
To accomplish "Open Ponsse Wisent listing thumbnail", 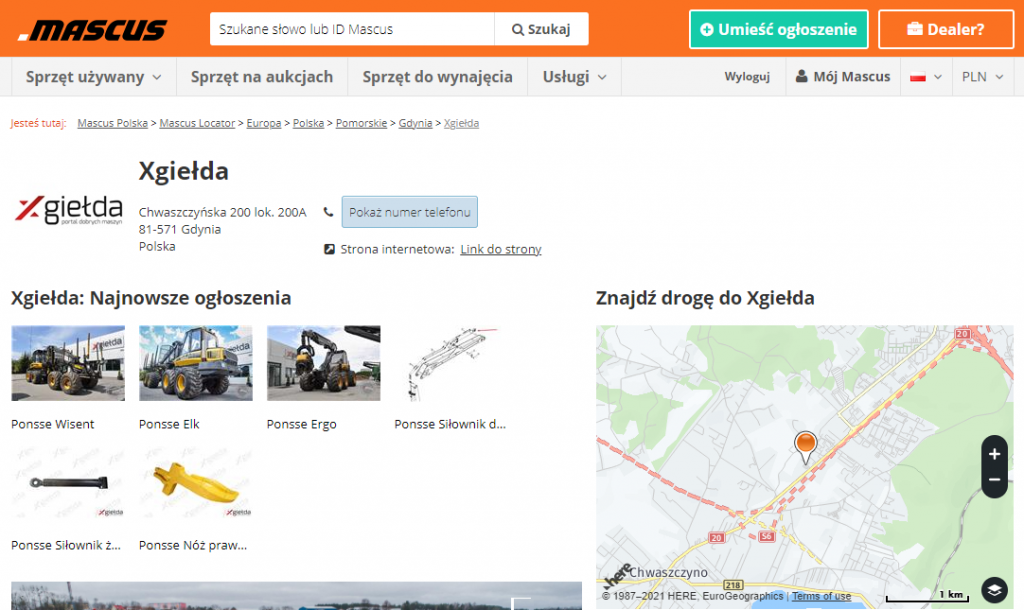I will (68, 363).
